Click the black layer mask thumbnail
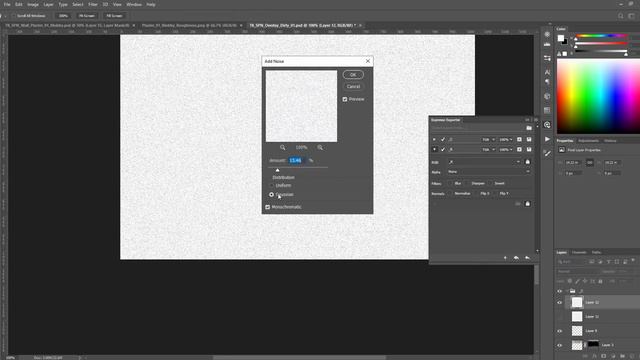This screenshot has width=640, height=360. click(x=593, y=345)
